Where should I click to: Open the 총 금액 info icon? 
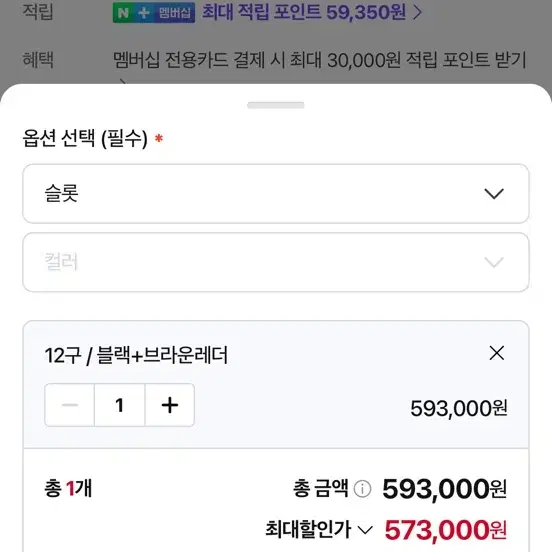362,489
